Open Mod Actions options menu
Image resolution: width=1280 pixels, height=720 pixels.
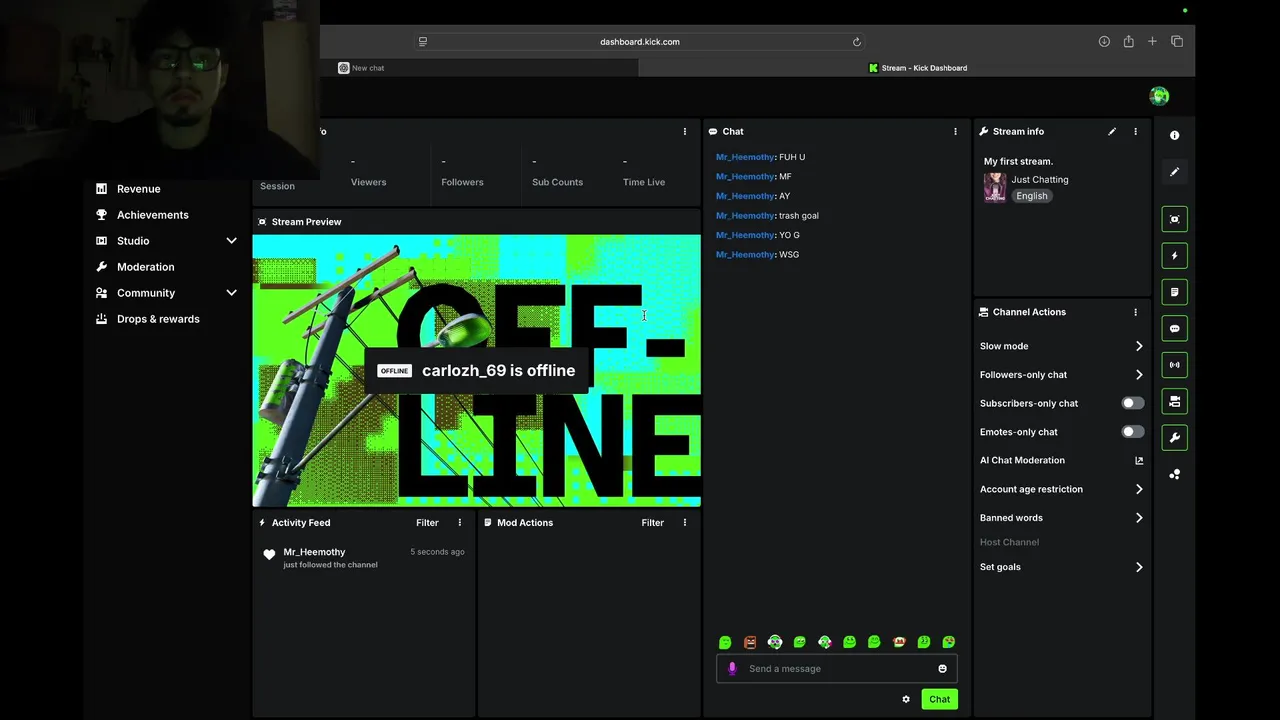(685, 522)
